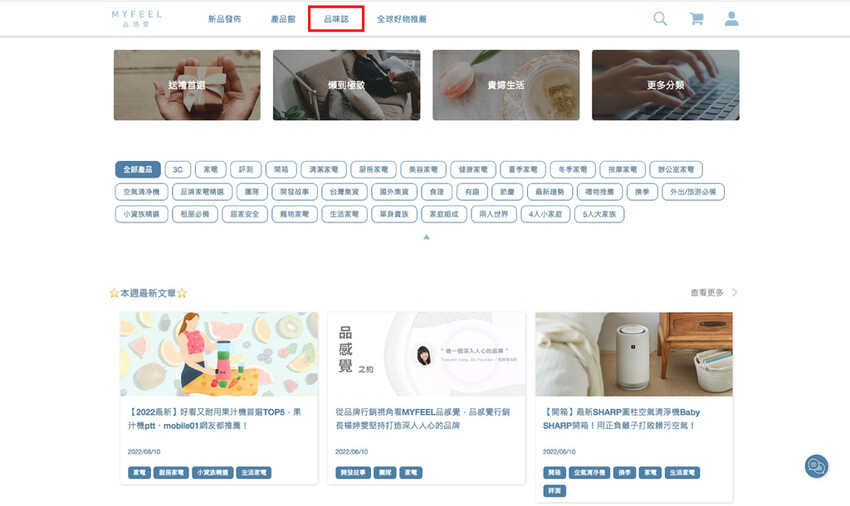Toggle the 3C filter chip
The image size is (850, 506).
(178, 169)
